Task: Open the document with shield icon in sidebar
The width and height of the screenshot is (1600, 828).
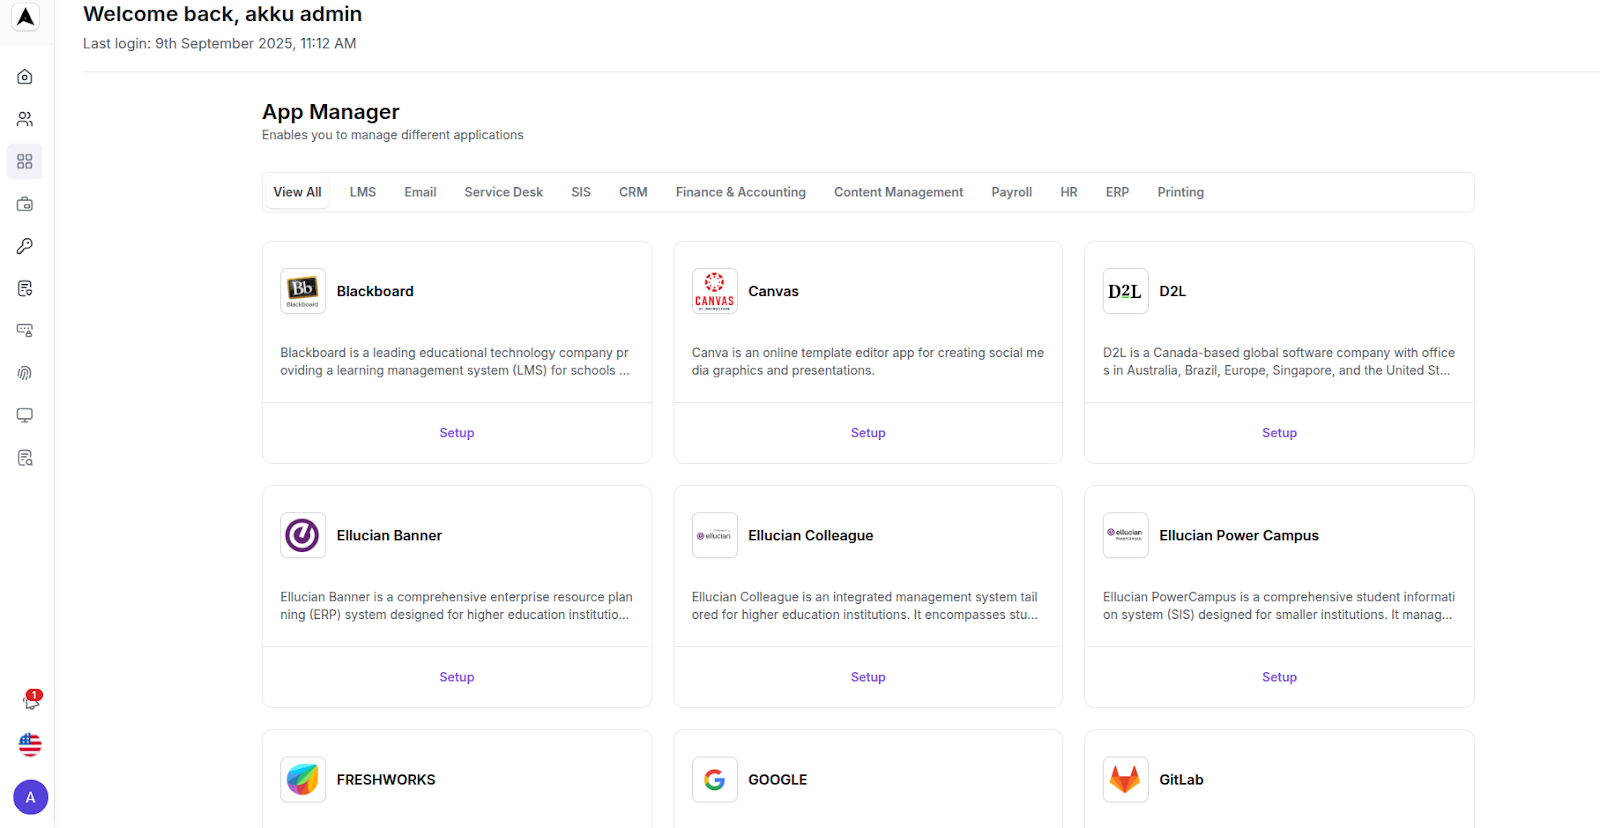Action: pos(25,288)
